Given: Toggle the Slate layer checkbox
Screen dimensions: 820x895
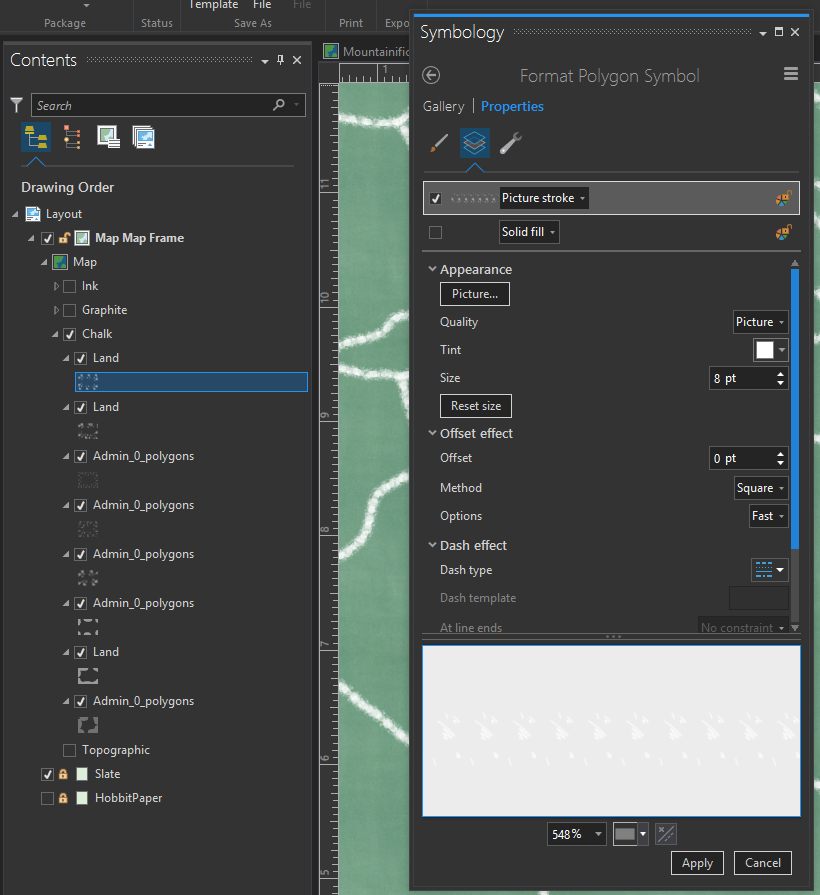Looking at the screenshot, I should tap(47, 774).
